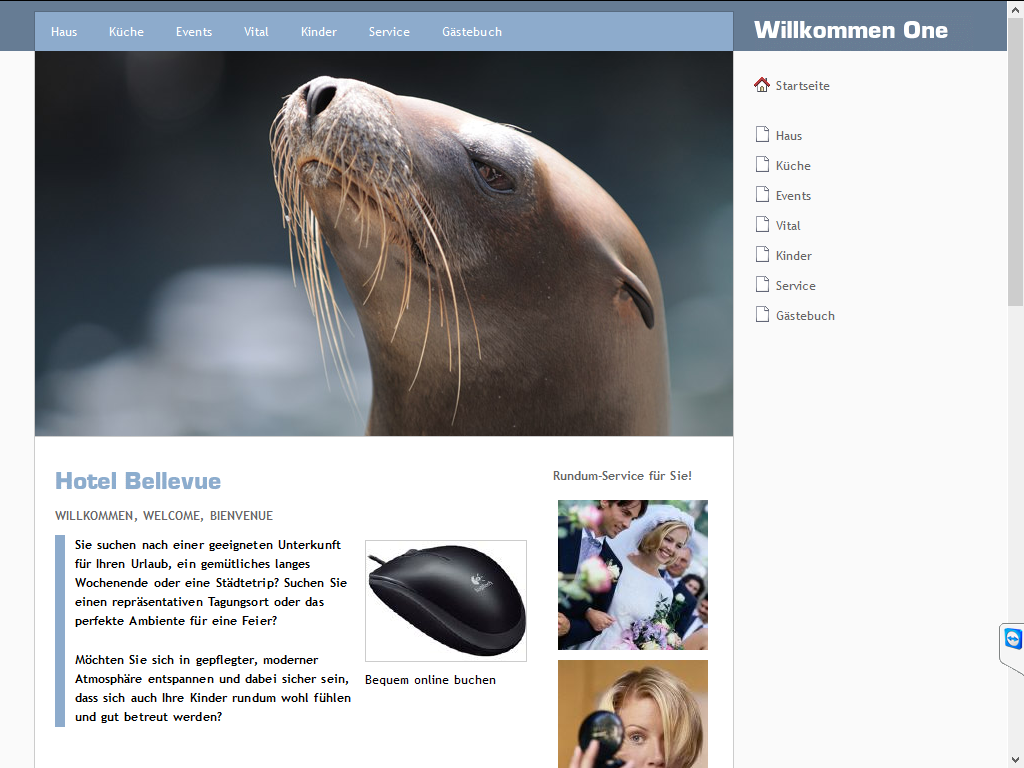Open the Haus sidebar link
The image size is (1024, 768).
tap(789, 136)
